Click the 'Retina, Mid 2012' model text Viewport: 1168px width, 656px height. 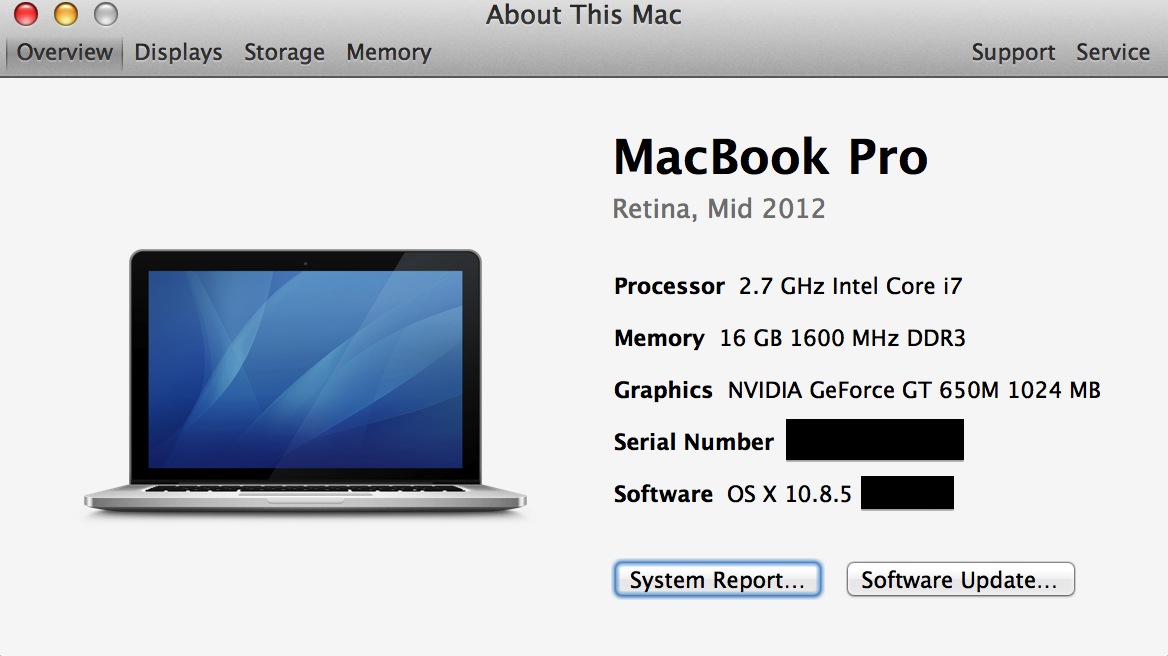click(x=719, y=209)
